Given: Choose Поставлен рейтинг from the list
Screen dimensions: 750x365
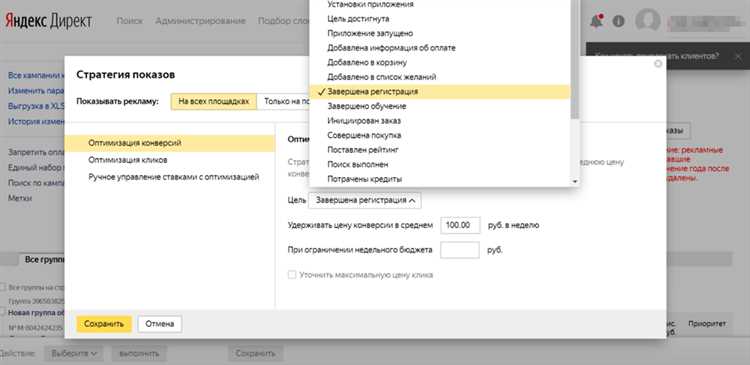Looking at the screenshot, I should [x=440, y=150].
